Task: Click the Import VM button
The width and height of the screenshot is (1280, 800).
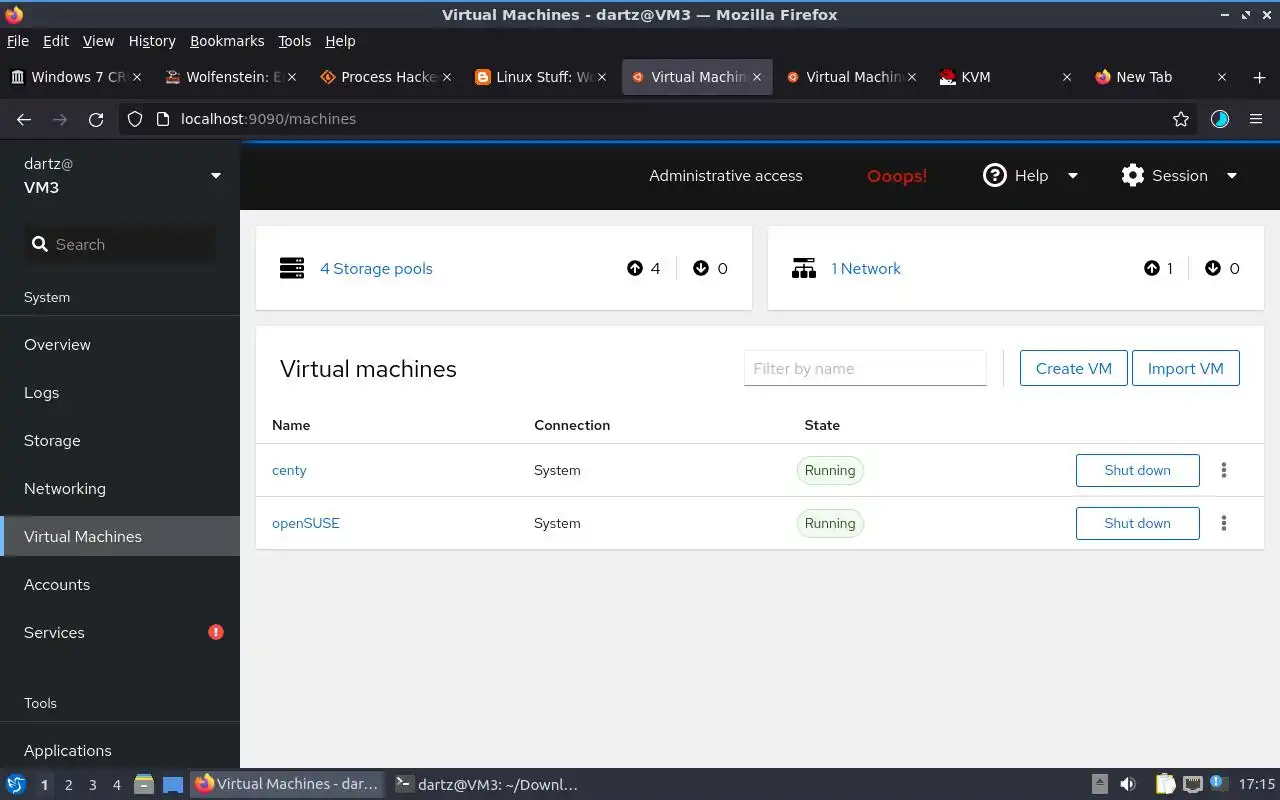Action: [1186, 368]
